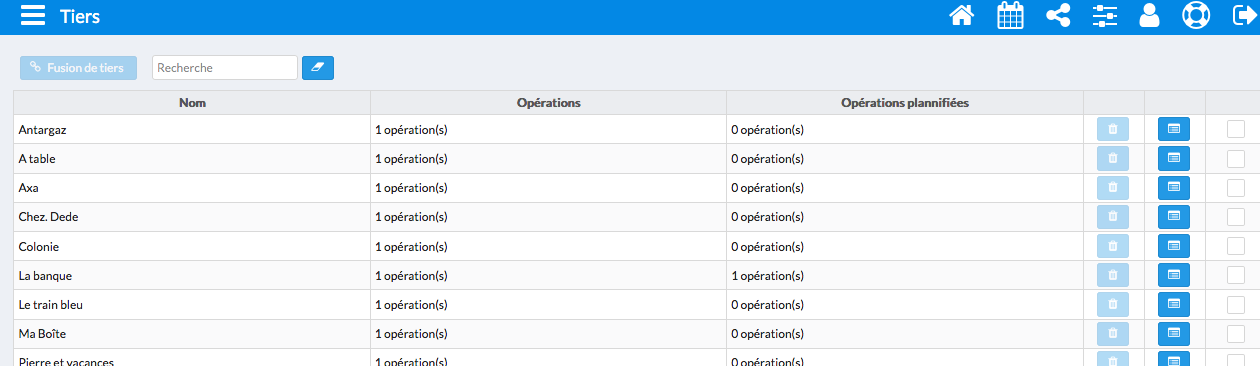The height and width of the screenshot is (366, 1260).
Task: View operations list for Axa
Action: (x=1174, y=187)
